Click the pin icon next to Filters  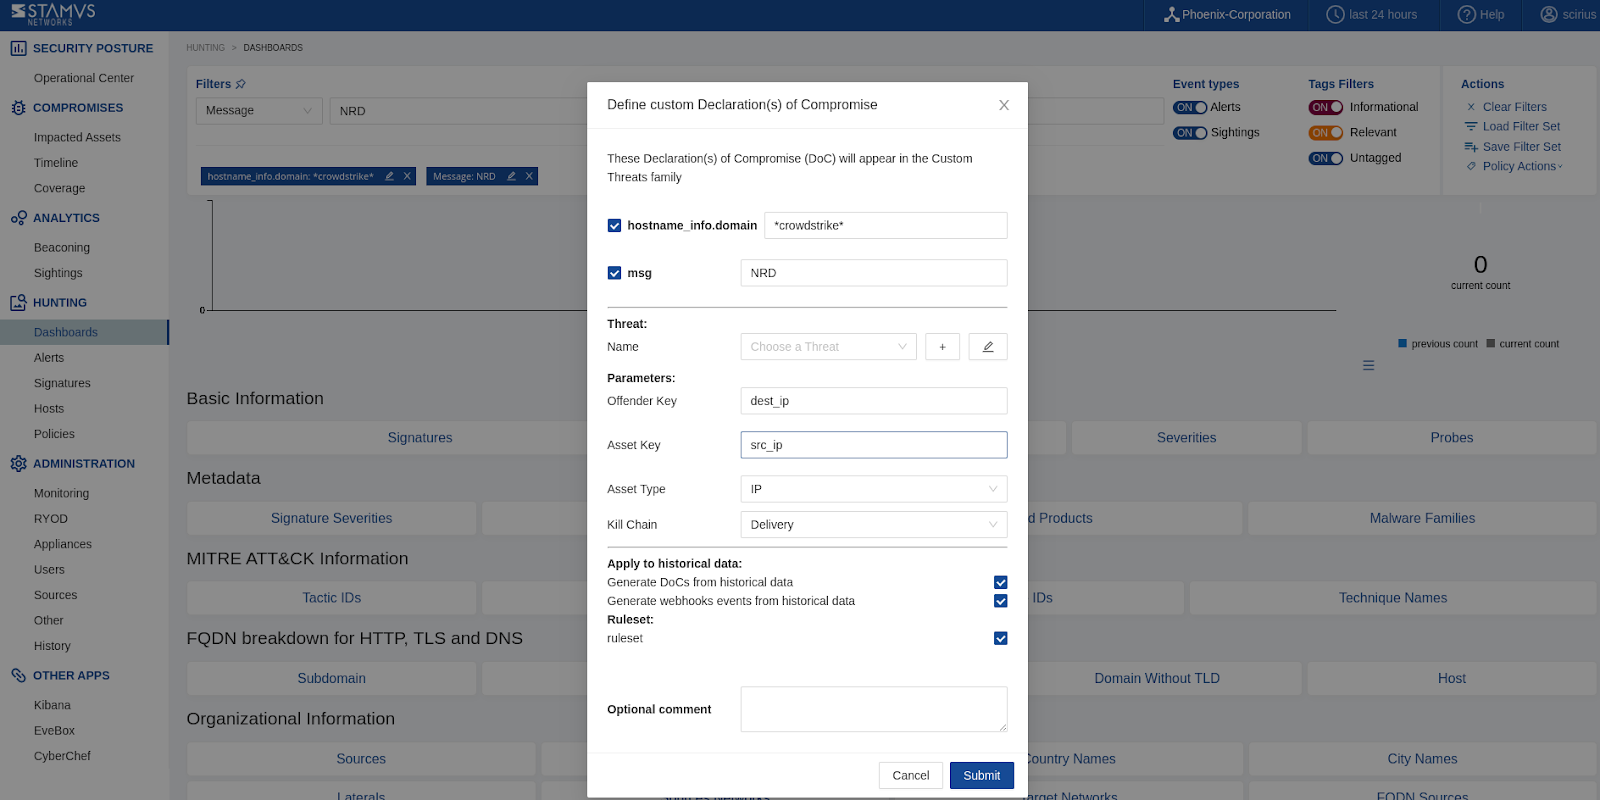pyautogui.click(x=240, y=84)
